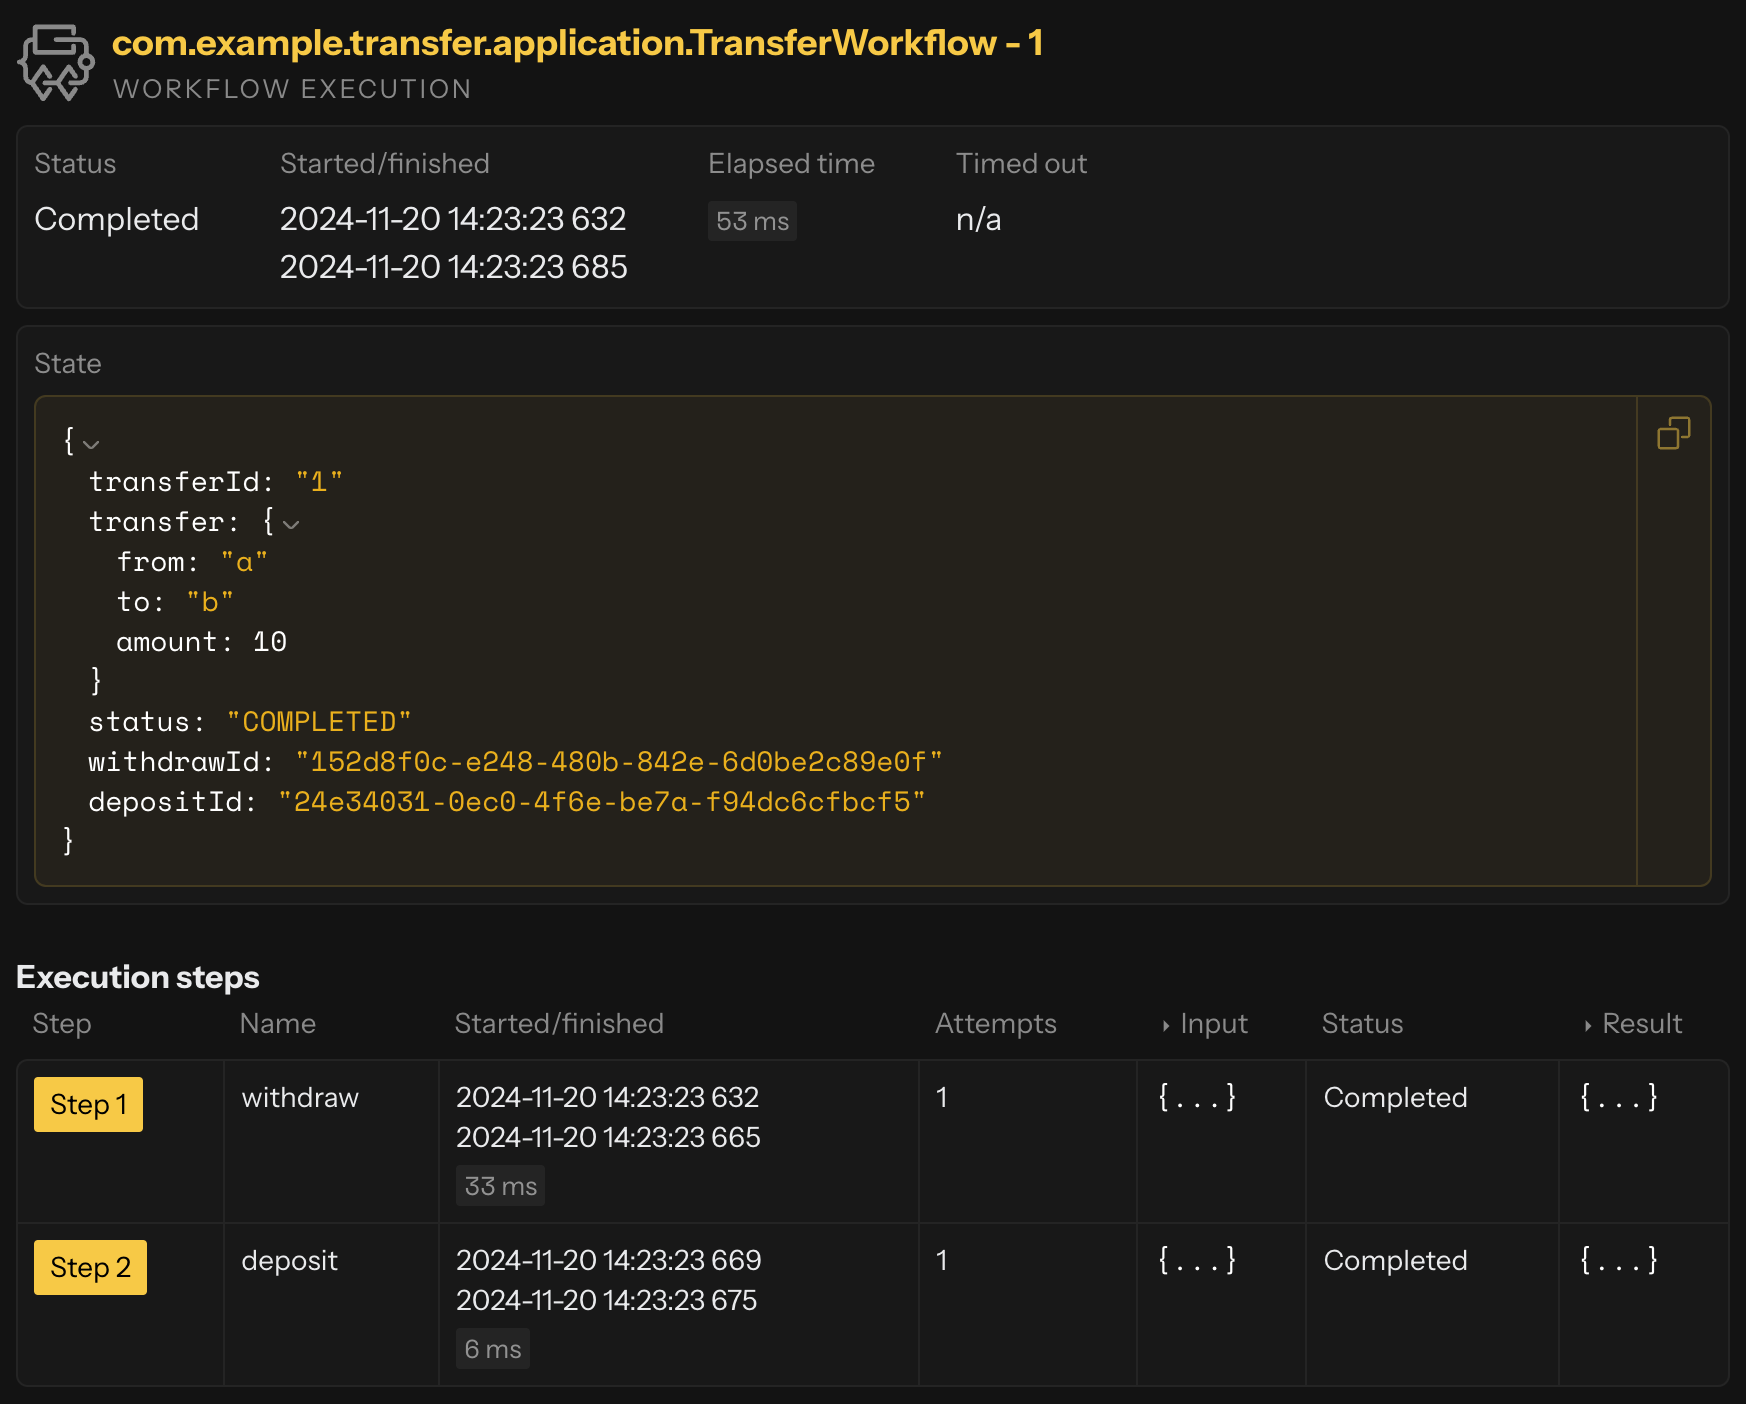
Task: Expand the result object of the withdraw step
Action: 1617,1097
